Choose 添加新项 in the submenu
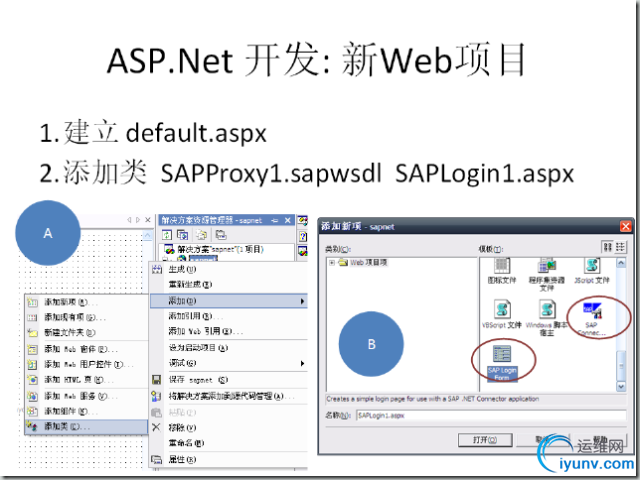Image resolution: width=640 pixels, height=480 pixels. pos(86,302)
